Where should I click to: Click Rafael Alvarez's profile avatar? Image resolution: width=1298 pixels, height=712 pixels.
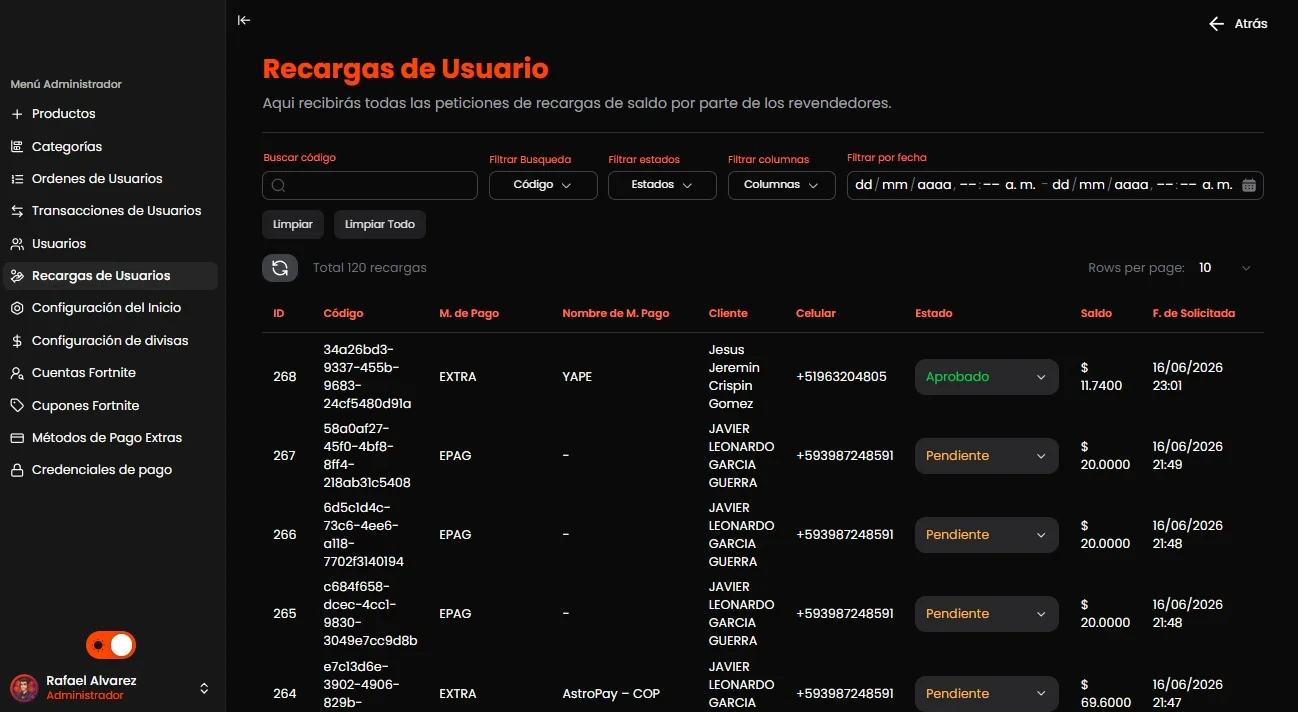24,688
